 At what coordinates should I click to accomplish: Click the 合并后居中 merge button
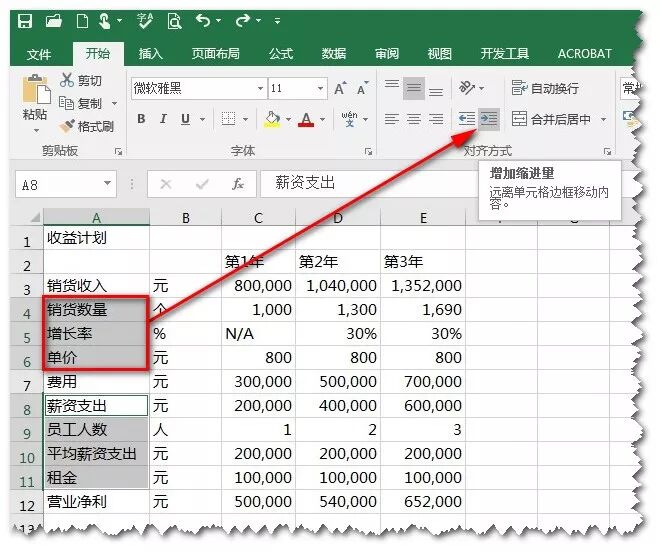point(552,119)
